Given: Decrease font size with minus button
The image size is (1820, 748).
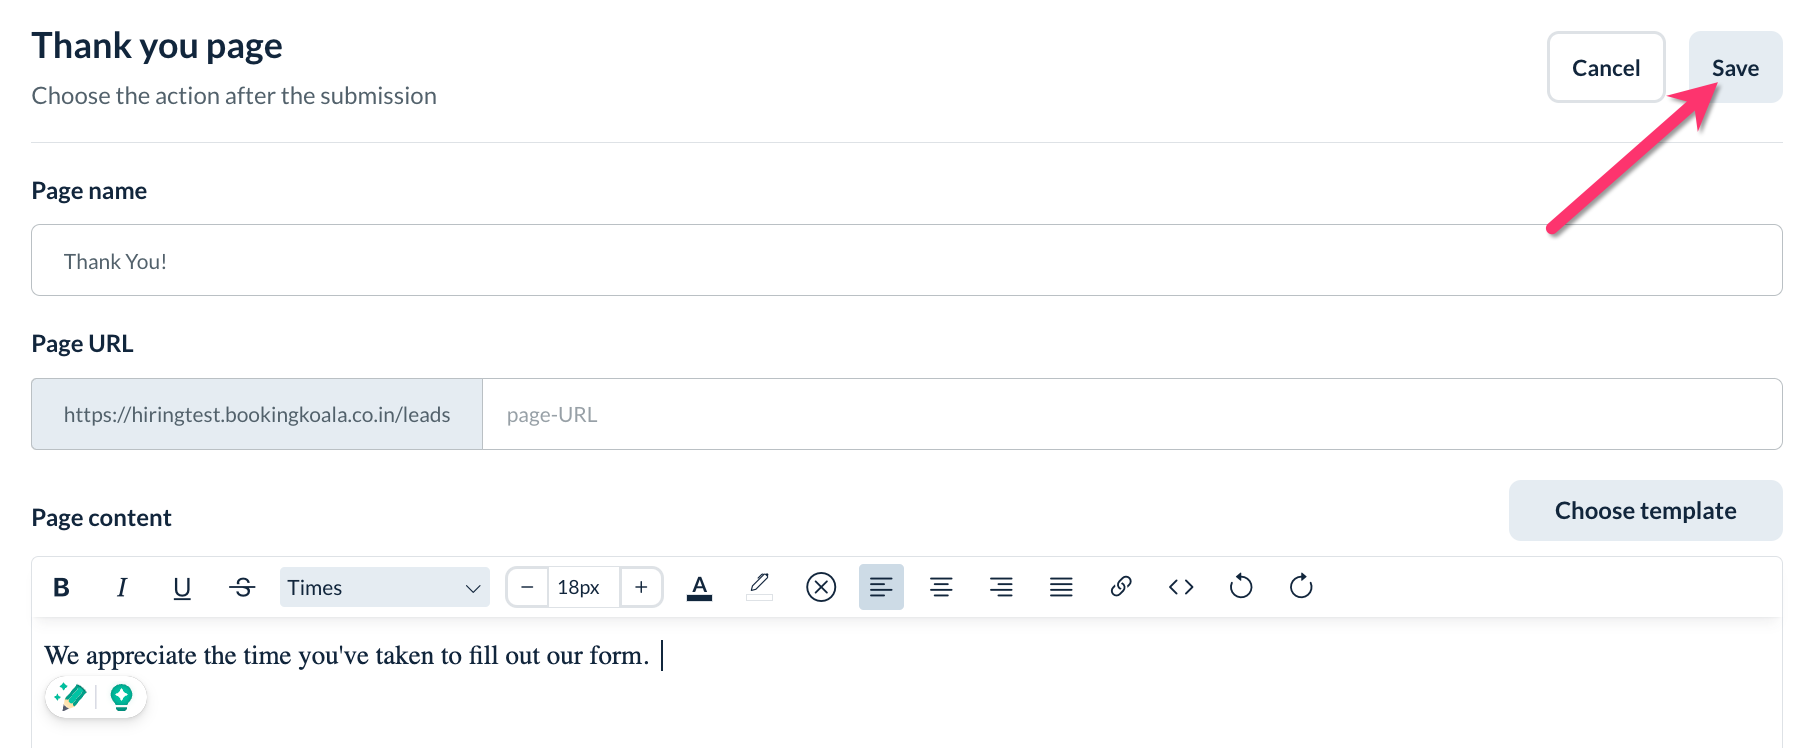Looking at the screenshot, I should 527,587.
